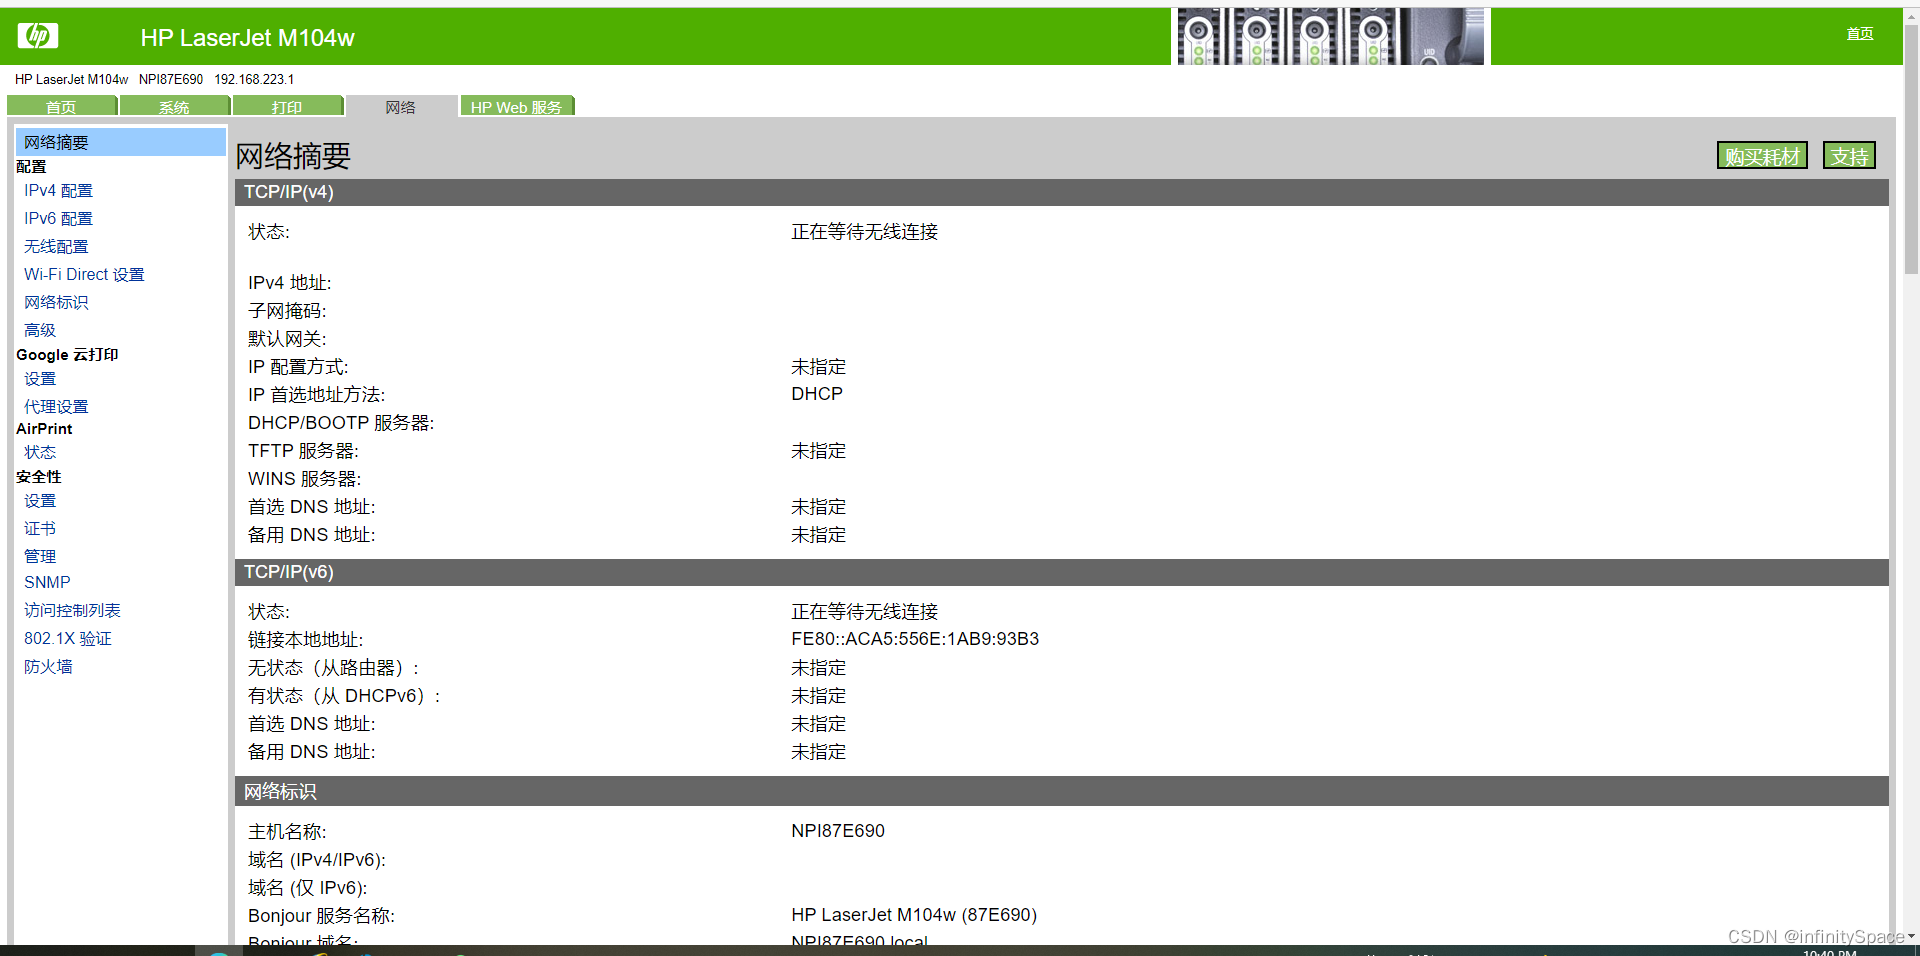Open 管理 security page
The image size is (1920, 956).
click(x=40, y=556)
